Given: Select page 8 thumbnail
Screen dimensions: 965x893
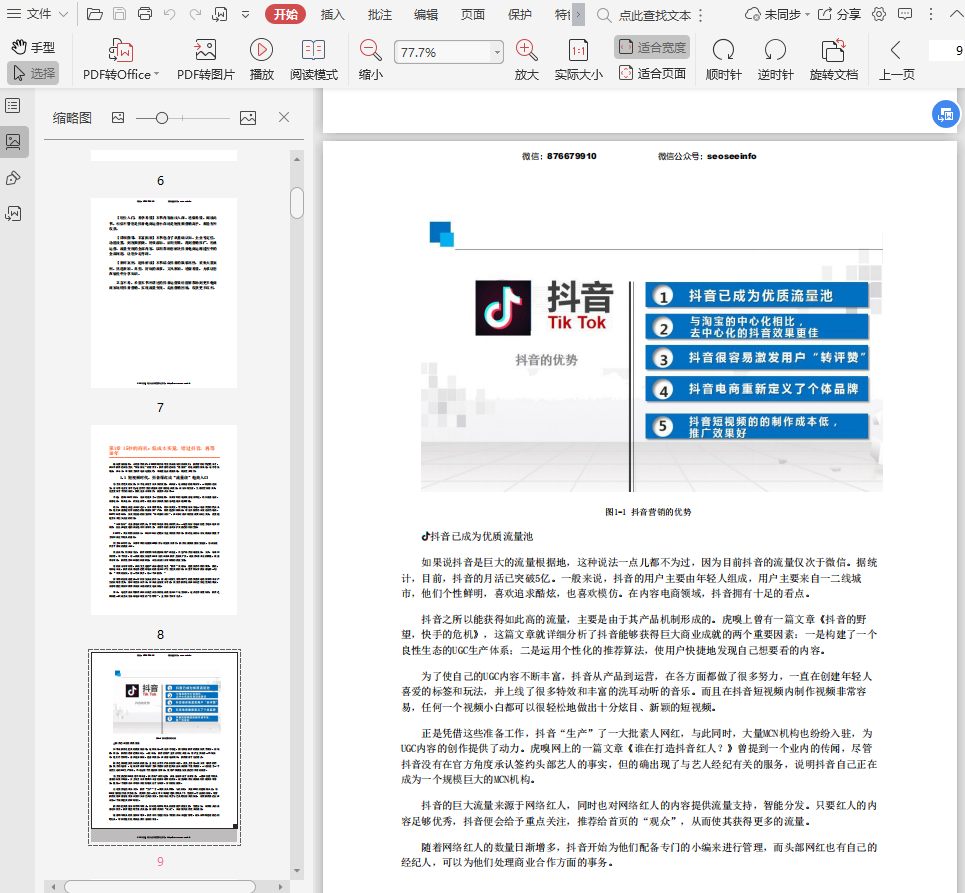Looking at the screenshot, I should (164, 519).
